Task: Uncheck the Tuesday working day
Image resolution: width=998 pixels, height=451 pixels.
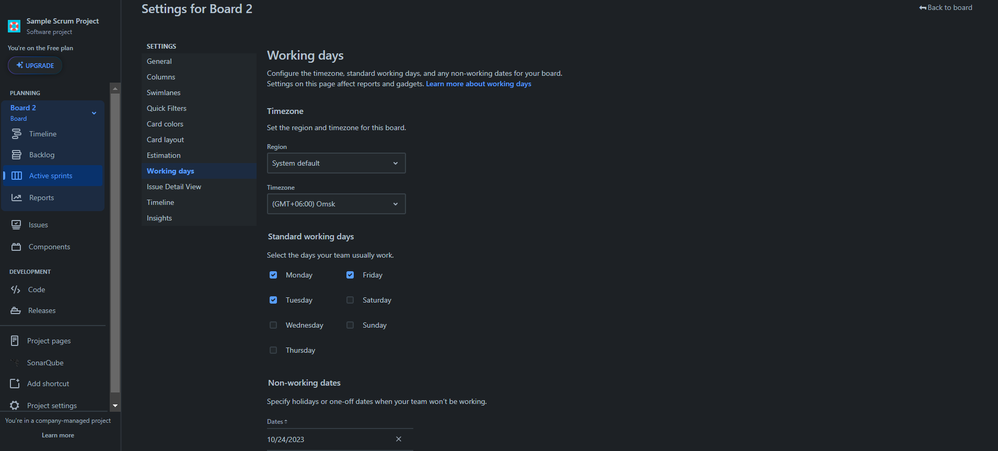Action: click(x=273, y=300)
